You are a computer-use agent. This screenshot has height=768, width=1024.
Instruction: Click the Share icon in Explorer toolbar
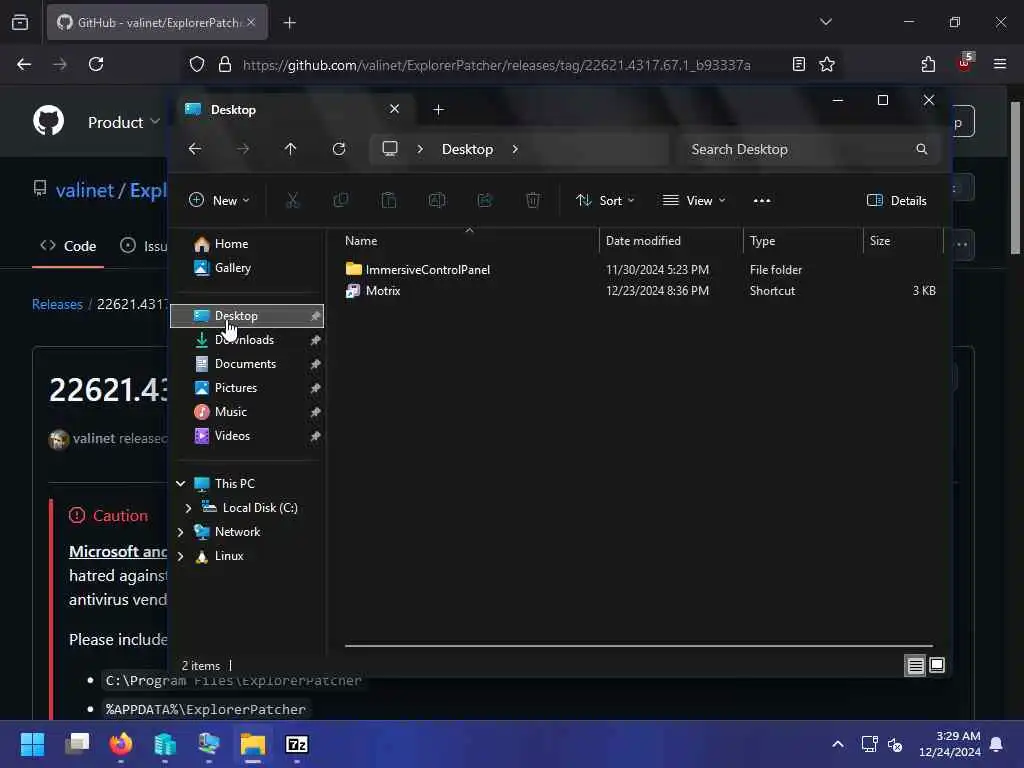(485, 200)
